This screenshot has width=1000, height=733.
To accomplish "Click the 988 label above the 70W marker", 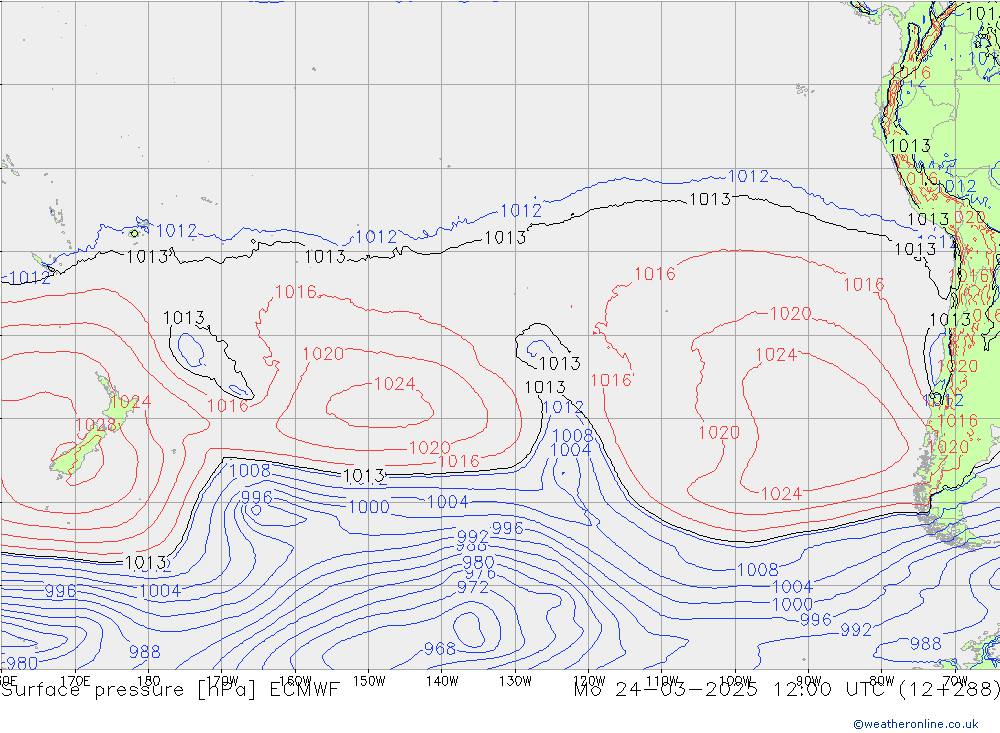I will [925, 644].
